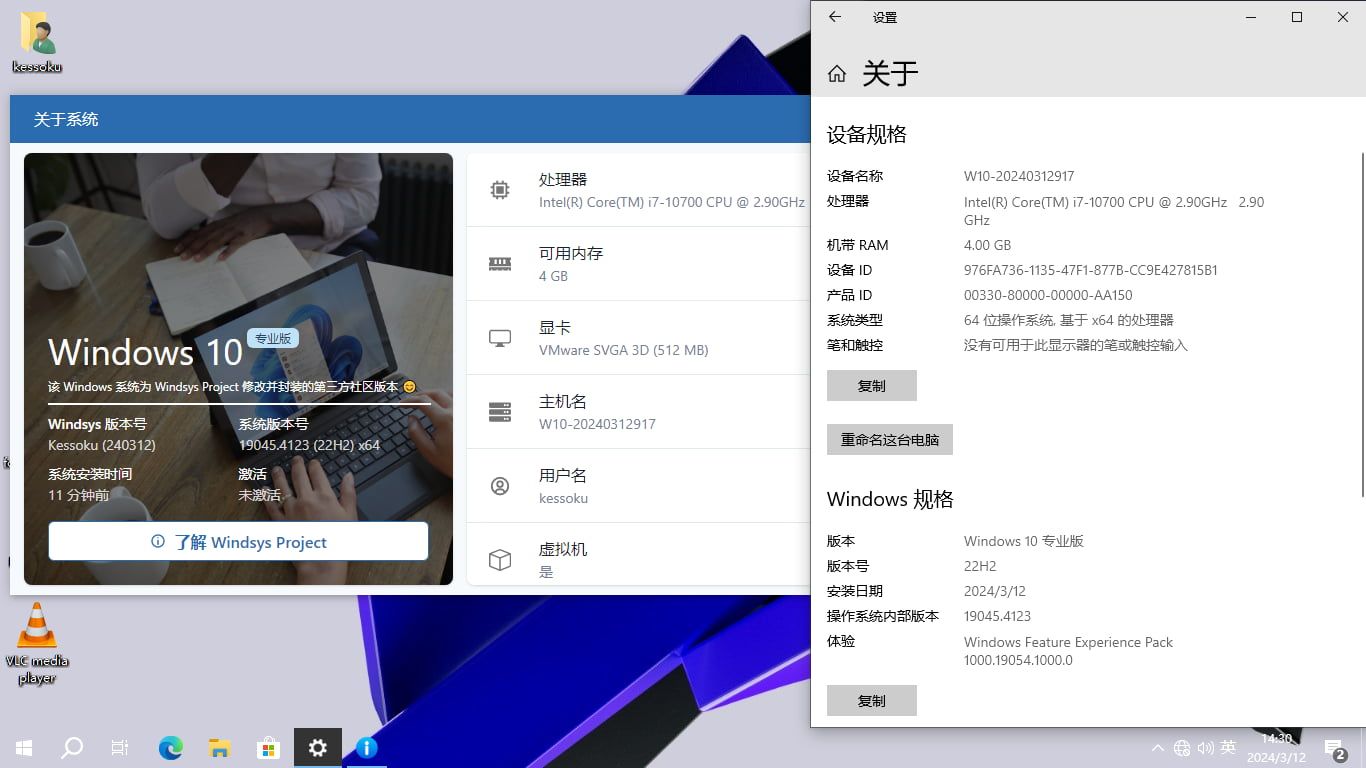Click the blue info app taskbar icon
Screen dimensions: 1366x768
coord(367,747)
